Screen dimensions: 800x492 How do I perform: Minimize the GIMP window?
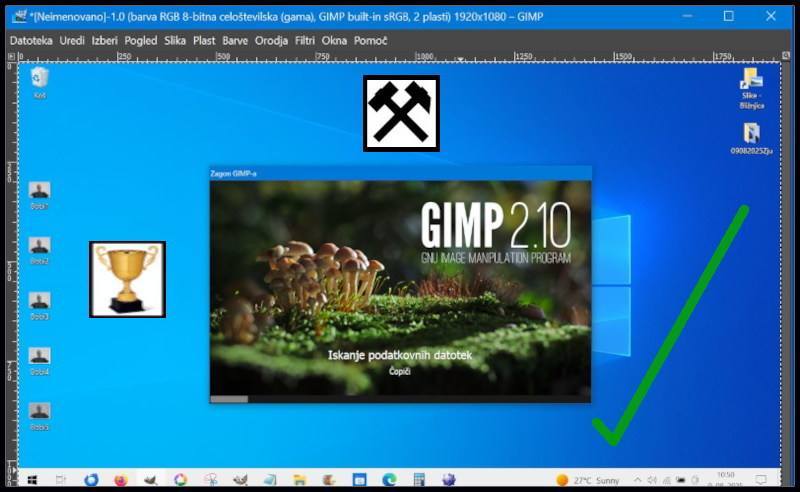(x=687, y=16)
